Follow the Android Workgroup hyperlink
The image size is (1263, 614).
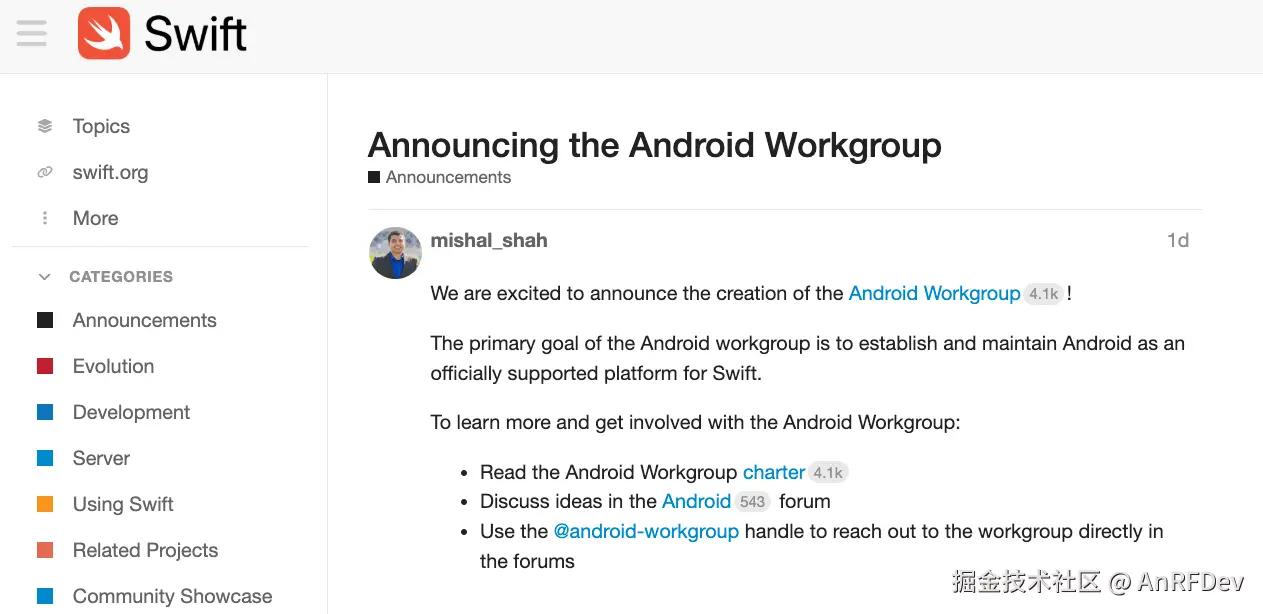pos(934,293)
